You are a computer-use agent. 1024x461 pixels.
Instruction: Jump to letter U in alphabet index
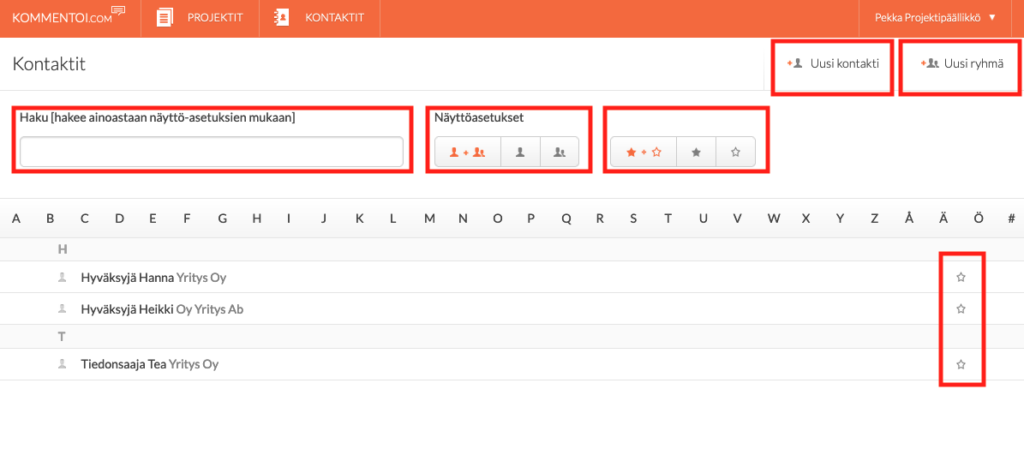click(x=703, y=219)
